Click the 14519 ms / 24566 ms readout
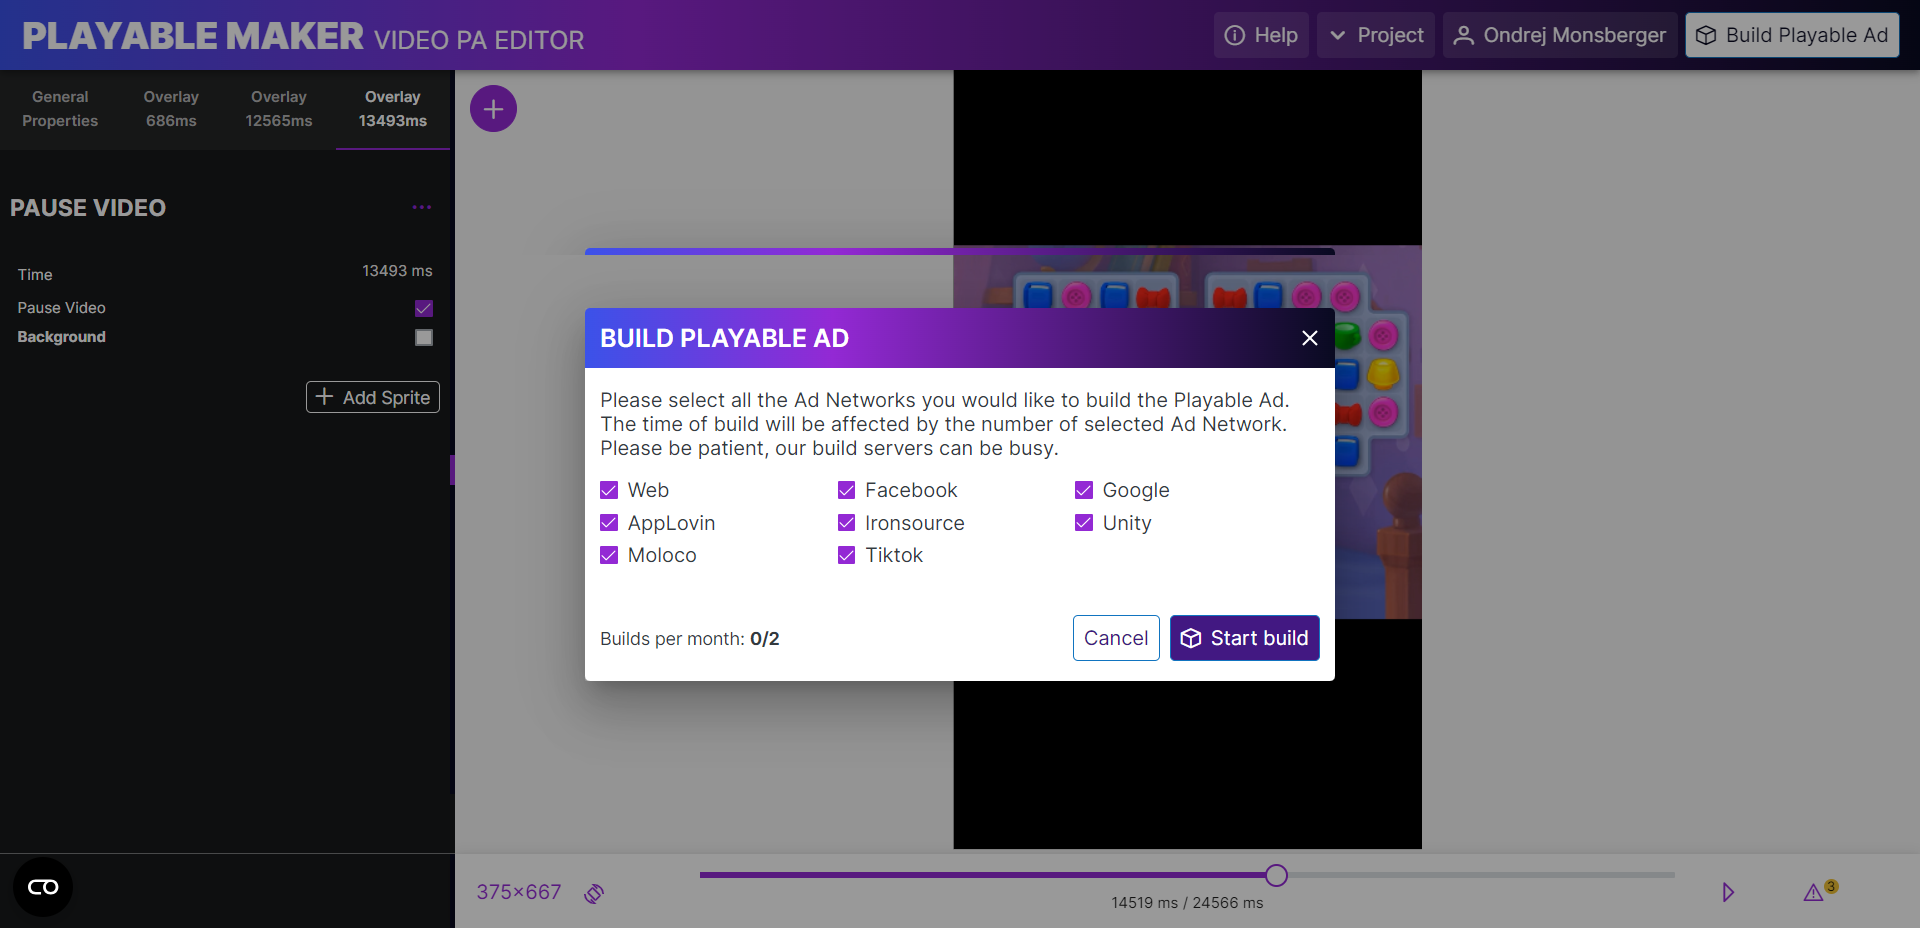This screenshot has width=1920, height=928. pos(1187,903)
